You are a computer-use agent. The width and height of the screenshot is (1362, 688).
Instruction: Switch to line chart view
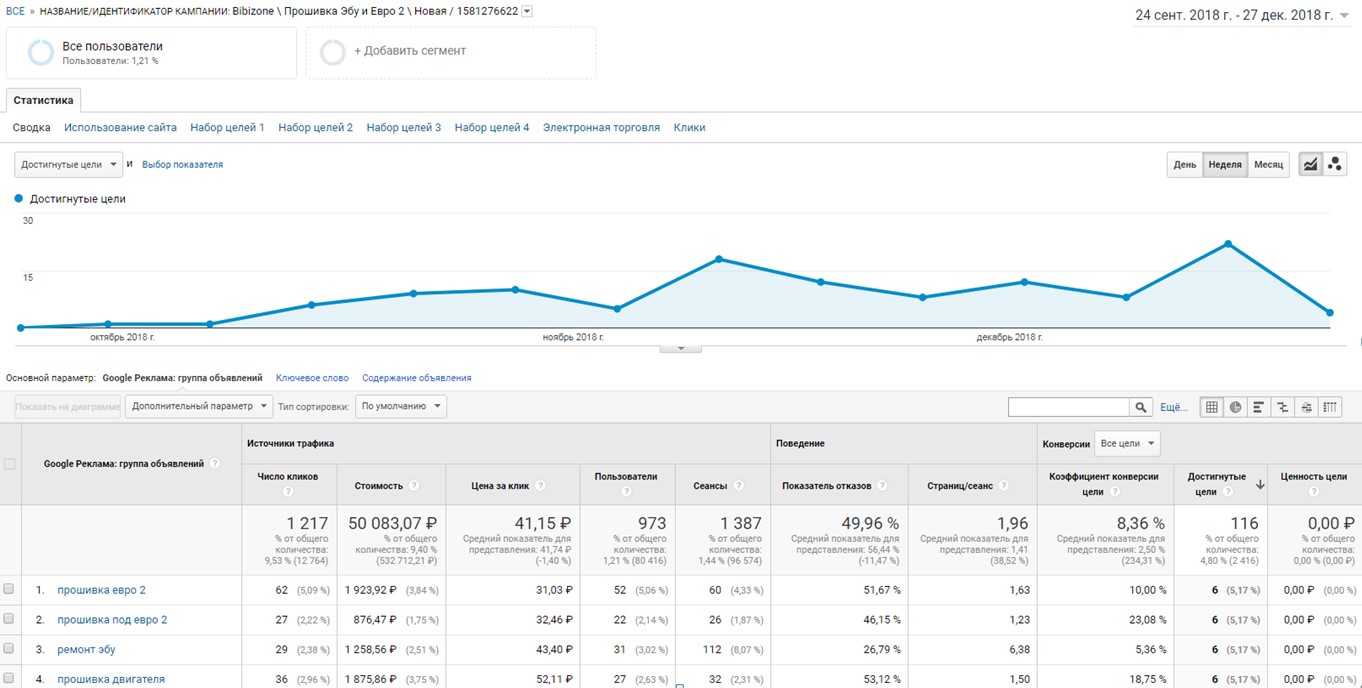pyautogui.click(x=1310, y=165)
